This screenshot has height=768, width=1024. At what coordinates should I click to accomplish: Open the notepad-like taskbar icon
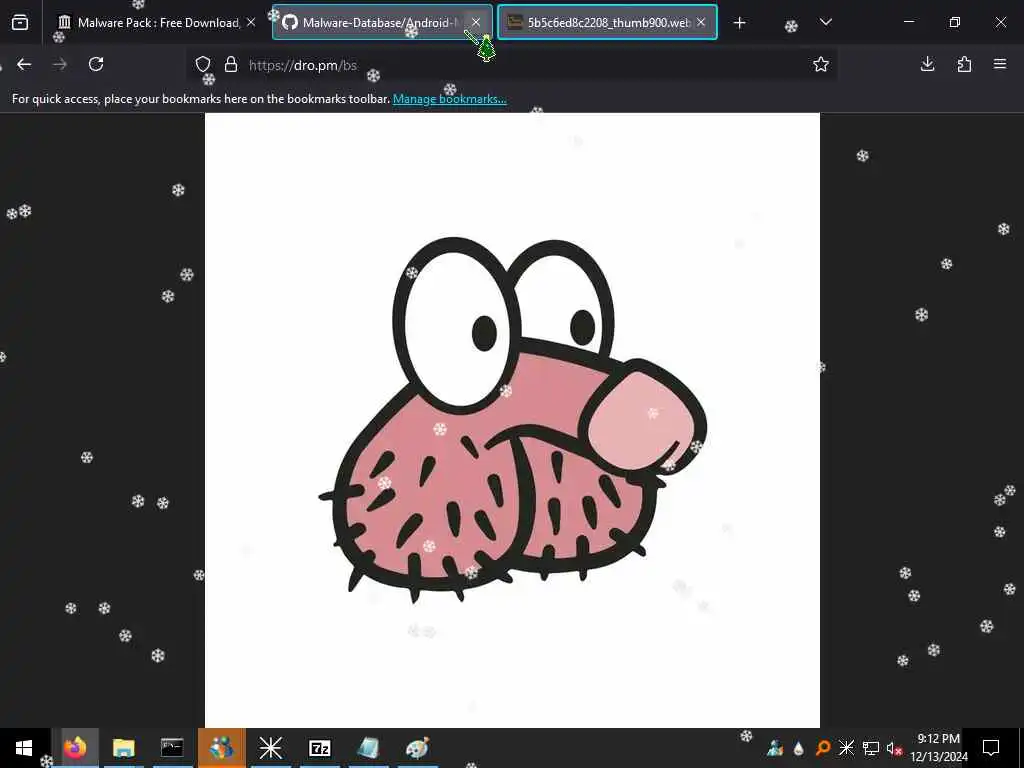(x=368, y=748)
